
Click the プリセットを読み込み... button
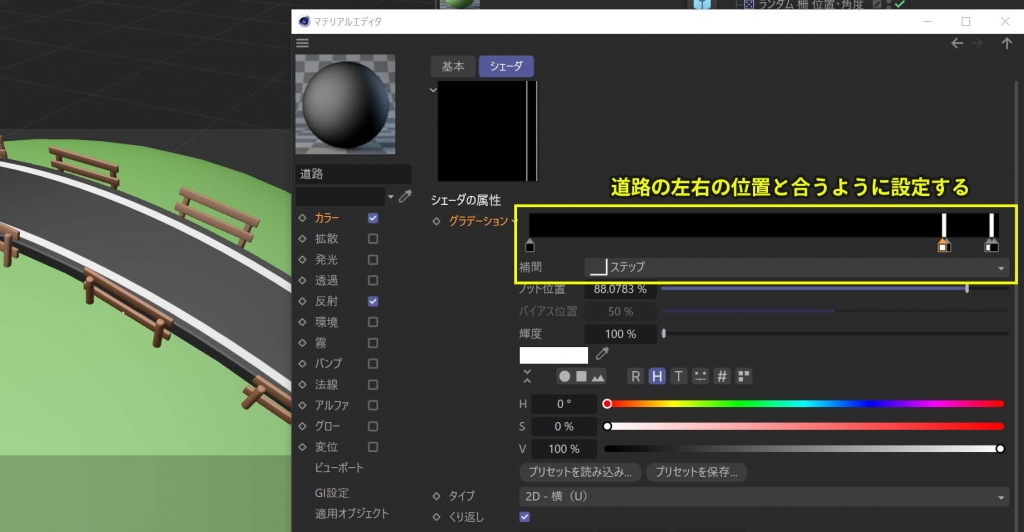pos(580,472)
